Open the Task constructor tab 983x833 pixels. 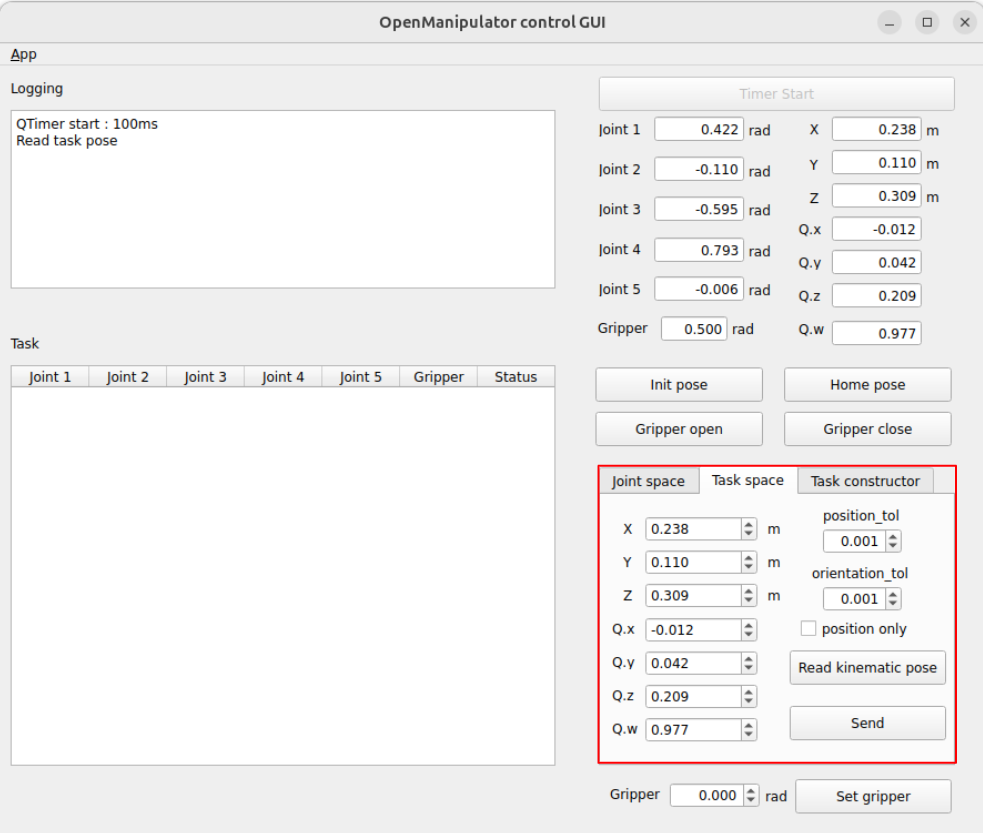point(864,481)
